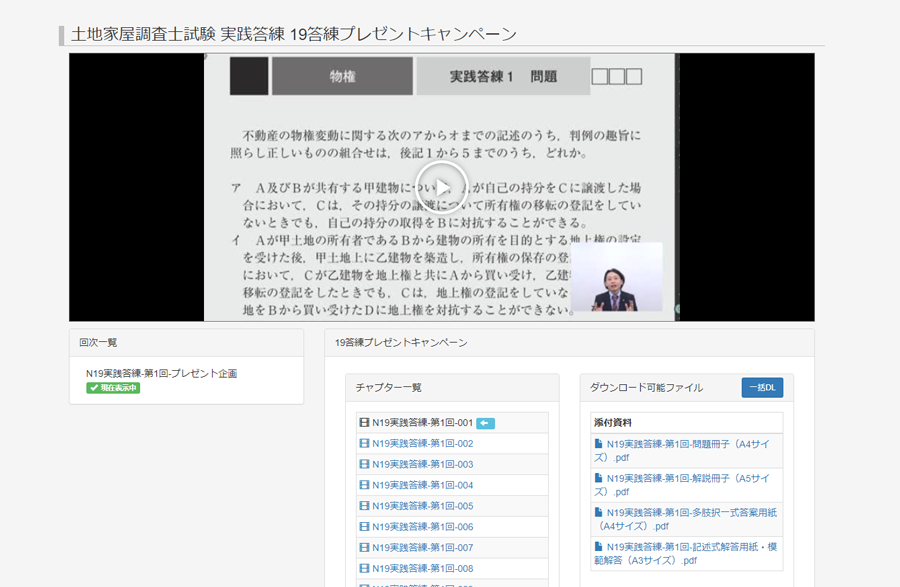Click the file icon for 多肢択一式答案用紙 PDF
Viewport: 900px width, 587px height.
coord(598,513)
